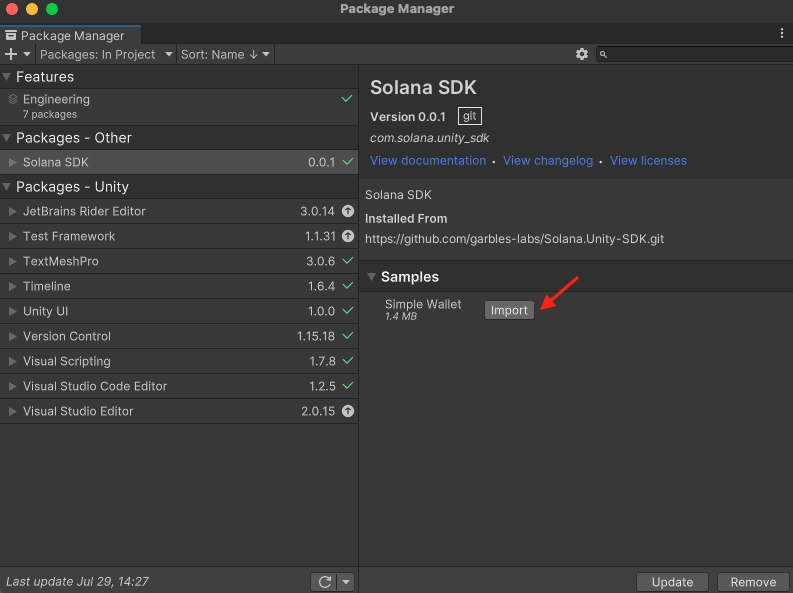The width and height of the screenshot is (793, 593).
Task: Click the Simple Wallet sample name
Action: (423, 304)
